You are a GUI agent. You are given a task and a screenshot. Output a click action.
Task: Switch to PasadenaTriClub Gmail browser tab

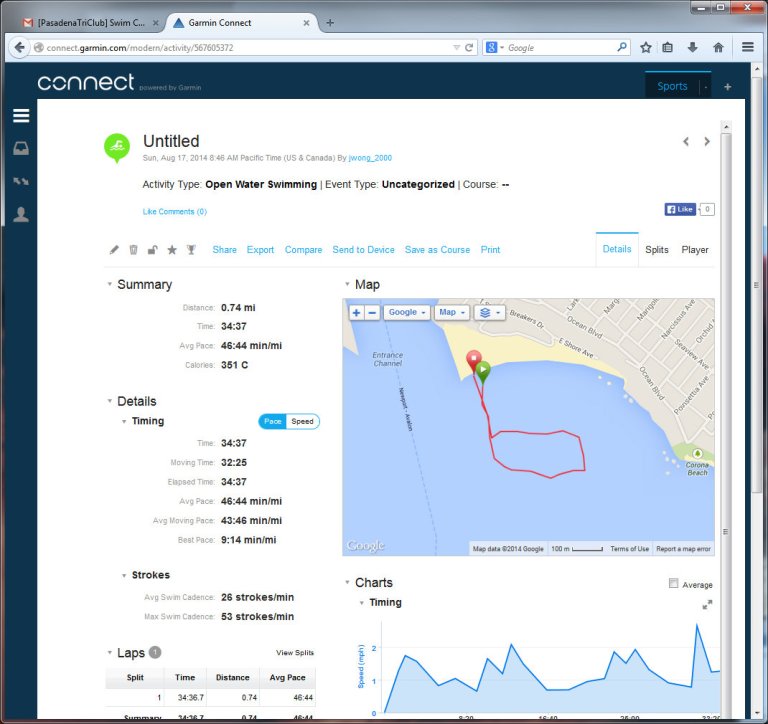[90, 23]
